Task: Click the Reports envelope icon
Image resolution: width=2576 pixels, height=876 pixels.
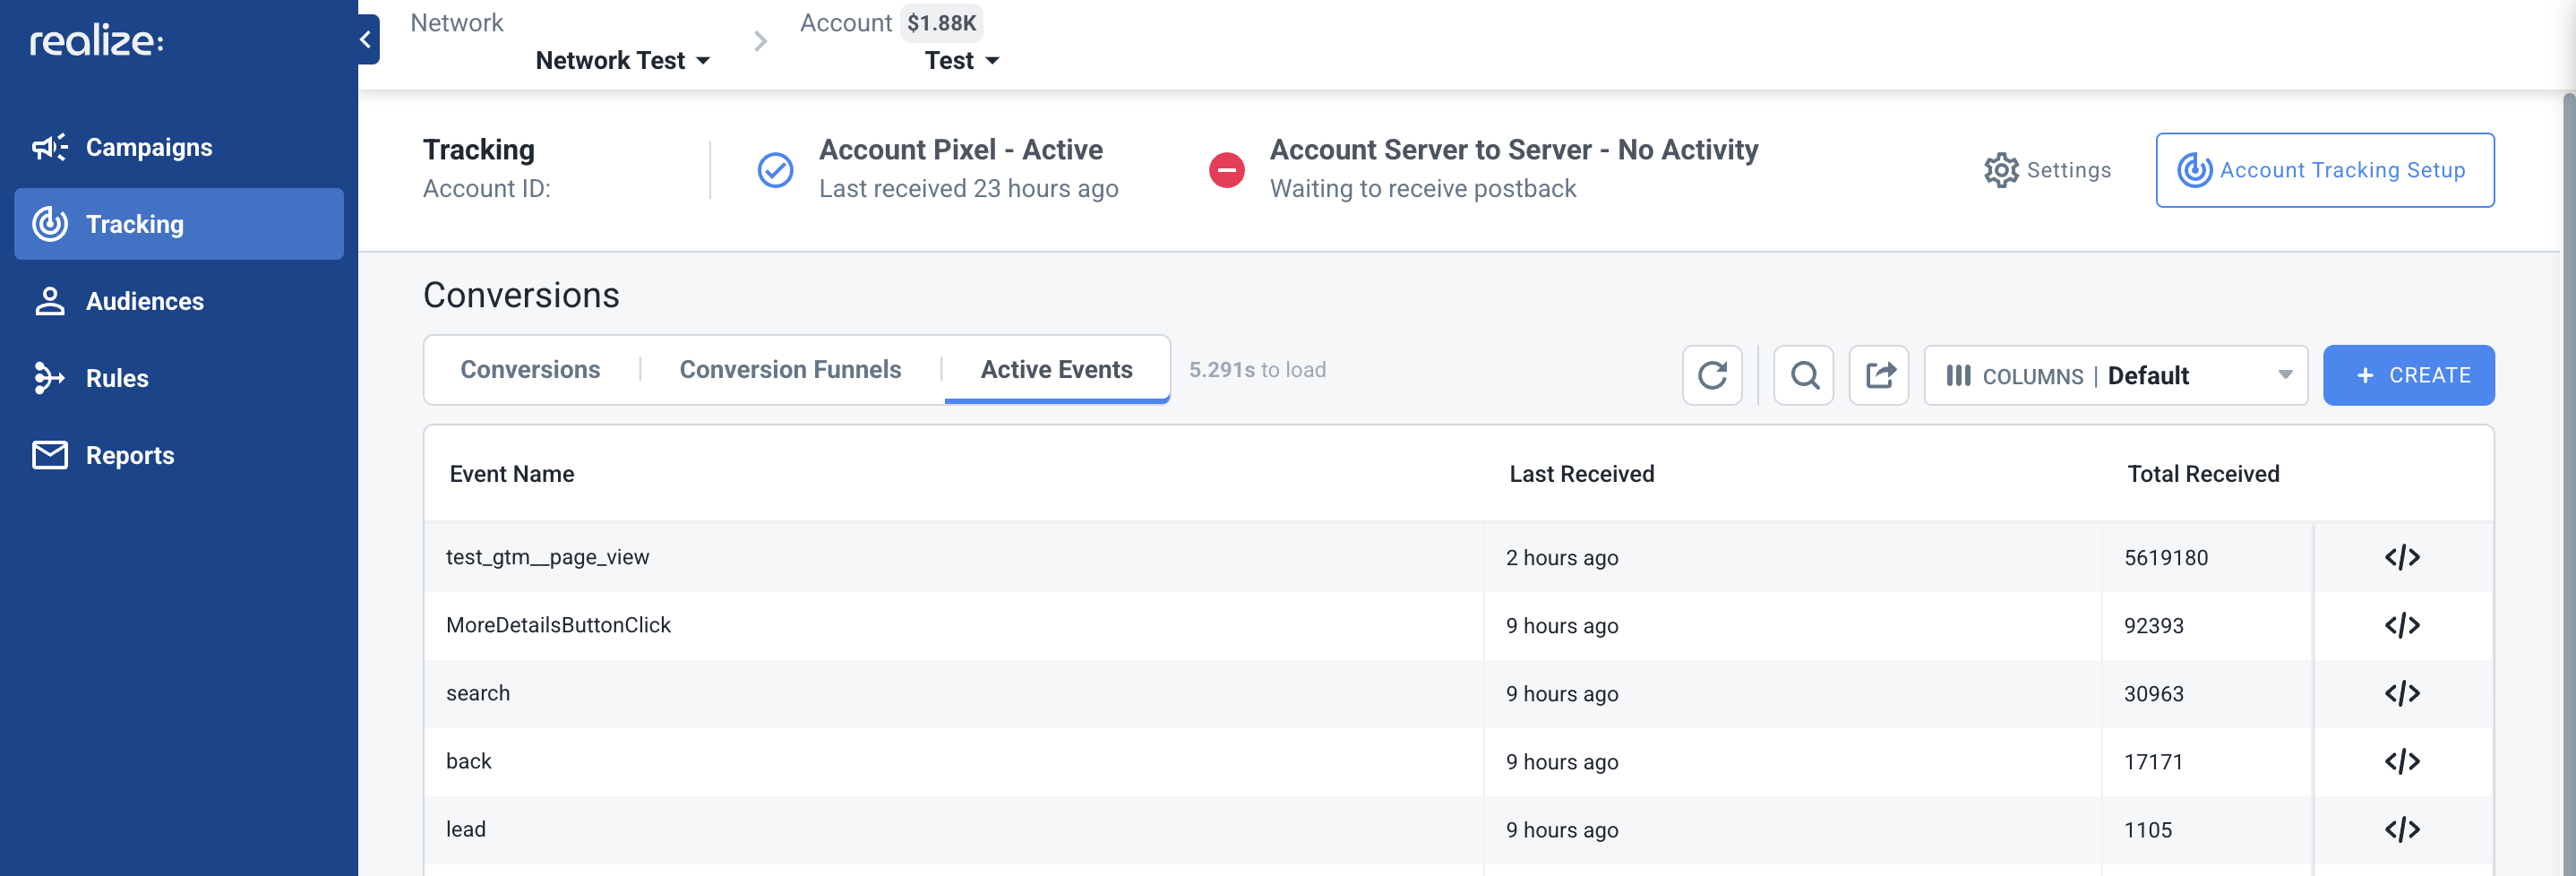Action: (50, 455)
